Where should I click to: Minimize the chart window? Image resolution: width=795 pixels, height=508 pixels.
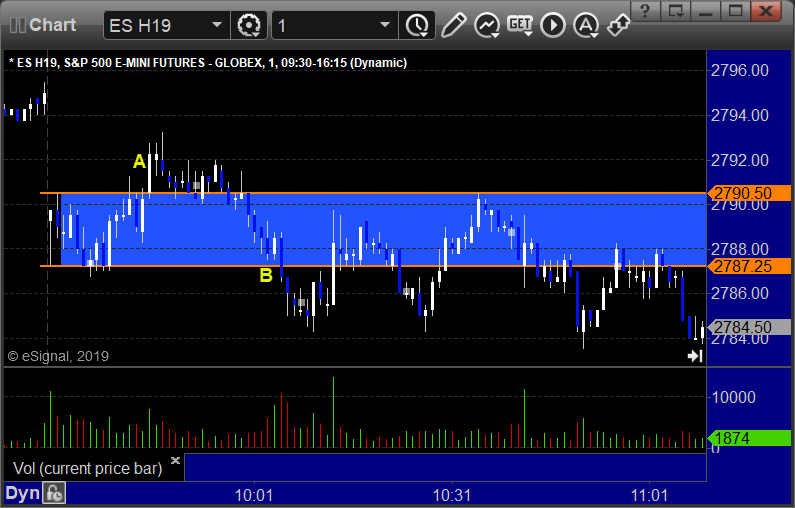706,11
